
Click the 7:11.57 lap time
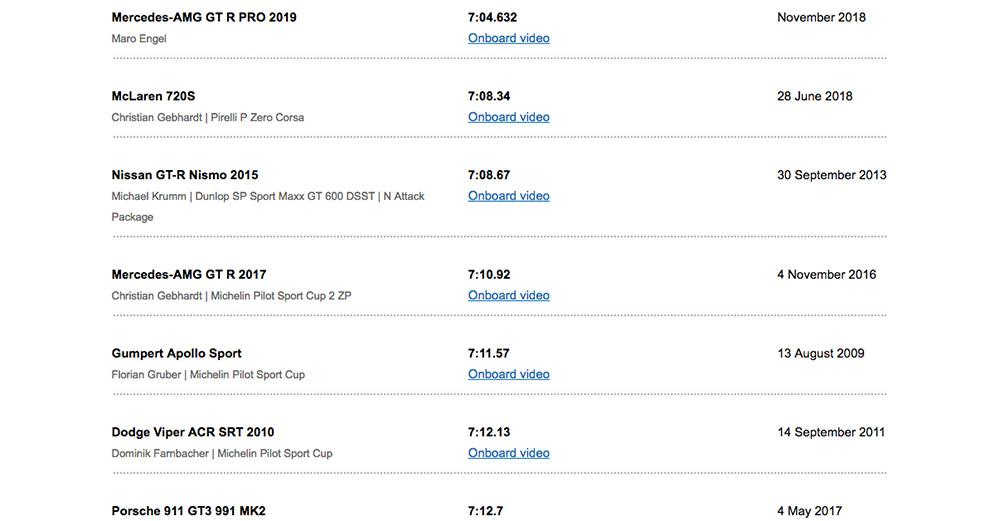489,353
